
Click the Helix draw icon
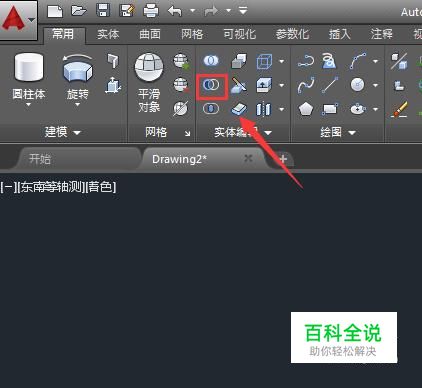point(329,61)
